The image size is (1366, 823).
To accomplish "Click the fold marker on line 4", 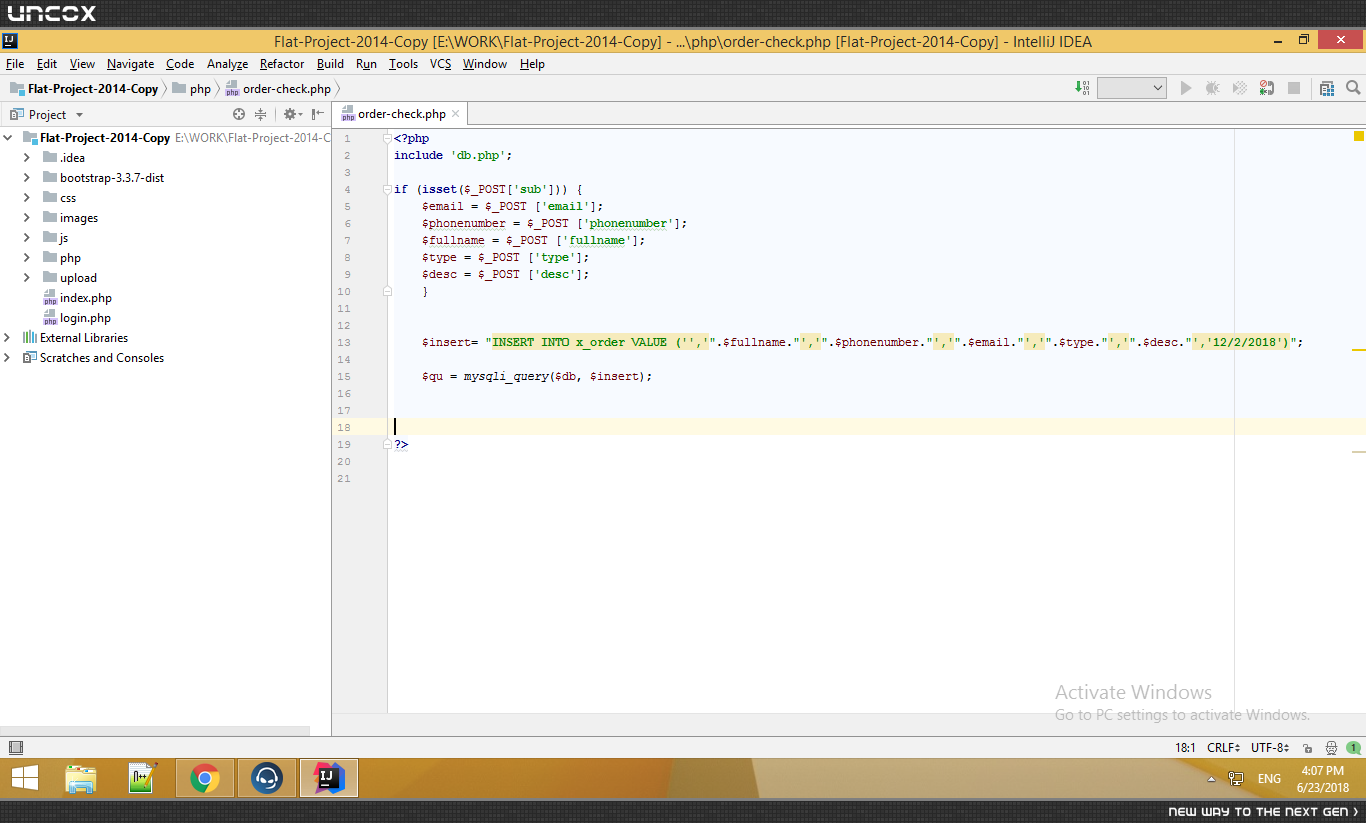I will (x=387, y=189).
